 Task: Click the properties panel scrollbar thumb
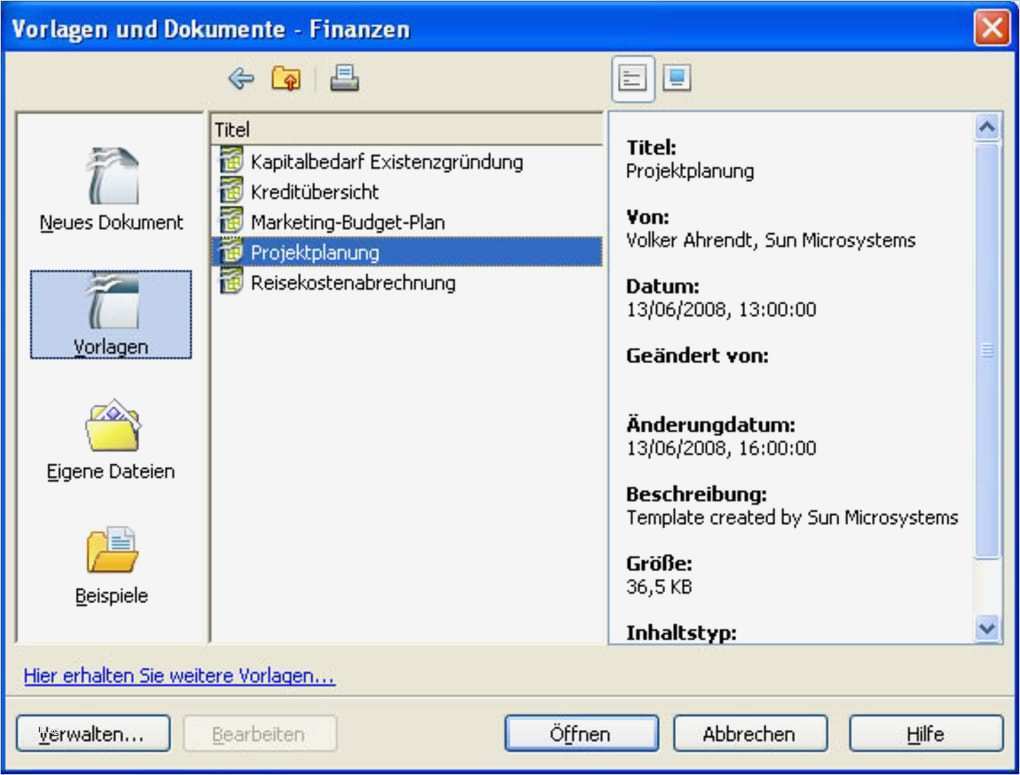[987, 350]
